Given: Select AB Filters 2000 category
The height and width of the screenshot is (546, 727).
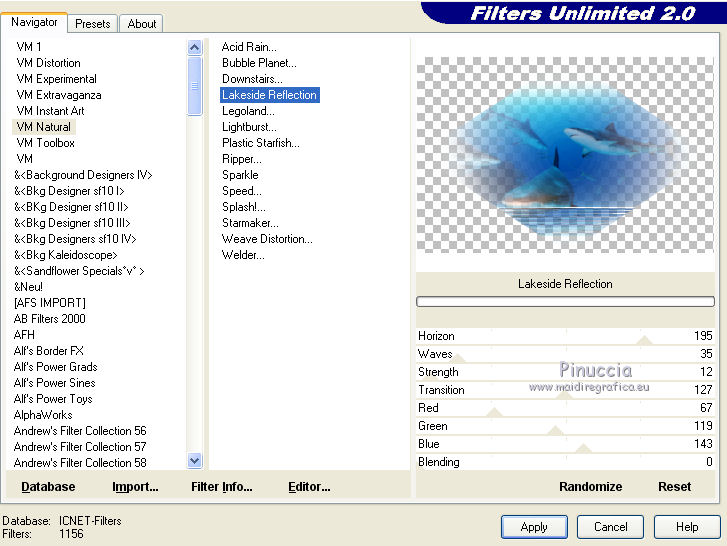Looking at the screenshot, I should pyautogui.click(x=50, y=319).
